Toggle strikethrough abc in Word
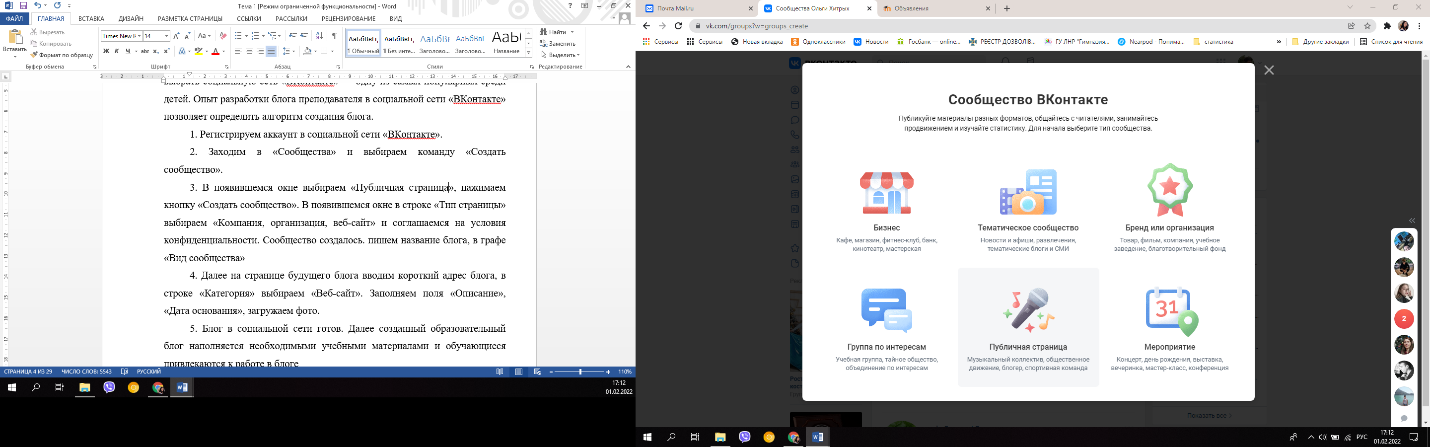The height and width of the screenshot is (447, 1430). point(144,51)
